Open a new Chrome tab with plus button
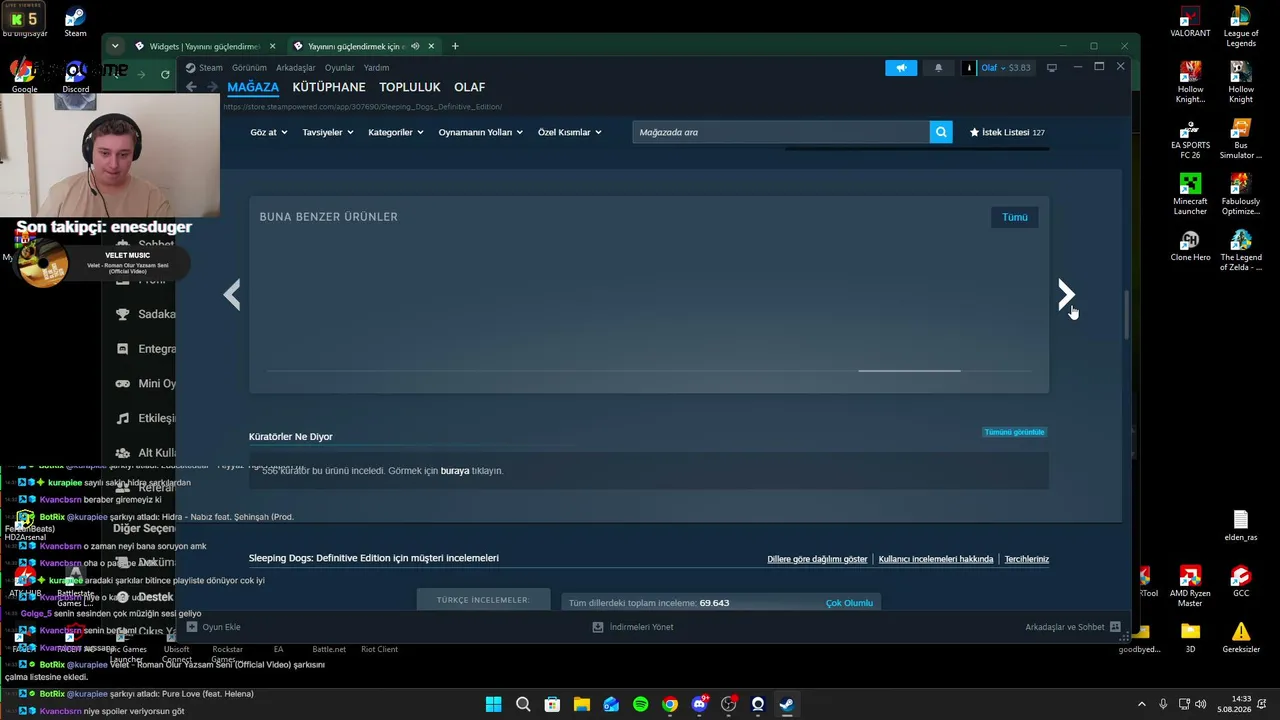 click(x=455, y=46)
